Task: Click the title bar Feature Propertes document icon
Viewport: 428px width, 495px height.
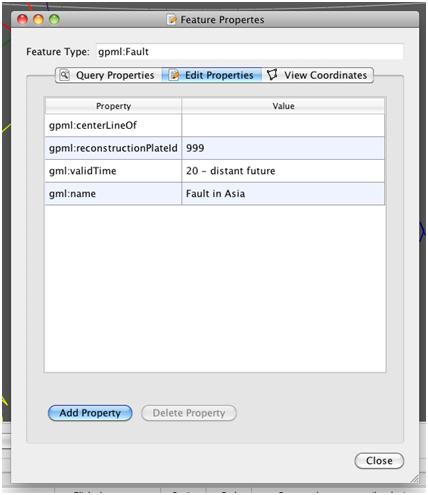Action: (x=172, y=20)
